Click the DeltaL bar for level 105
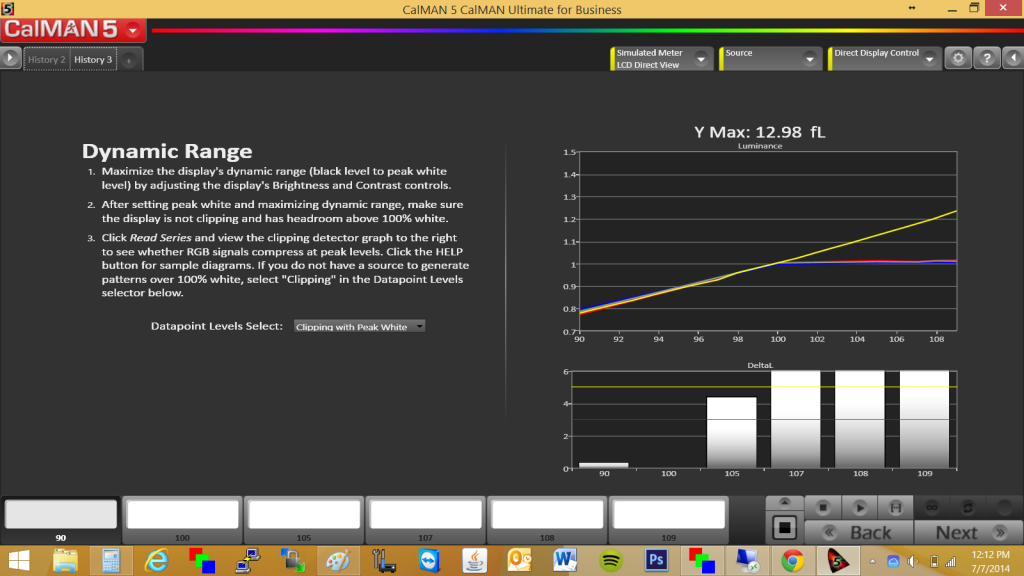1024x576 pixels. click(731, 432)
